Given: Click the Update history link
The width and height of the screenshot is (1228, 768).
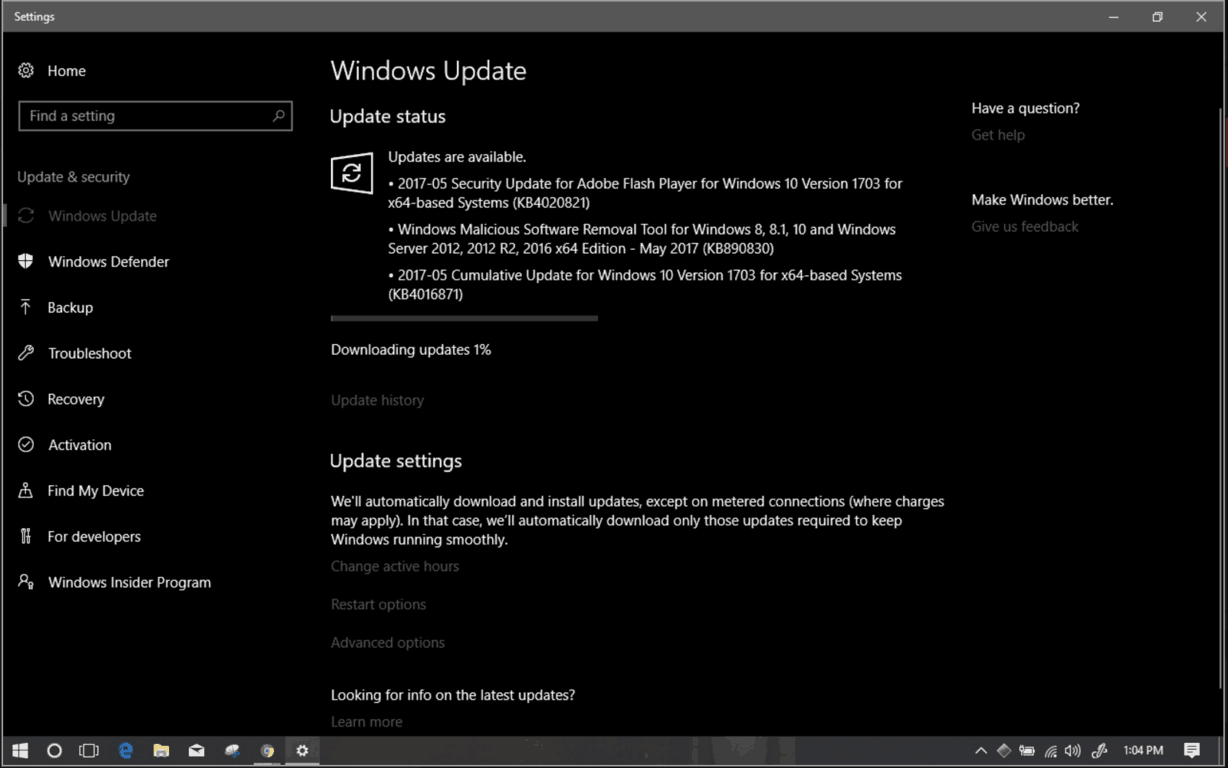Looking at the screenshot, I should click(377, 400).
